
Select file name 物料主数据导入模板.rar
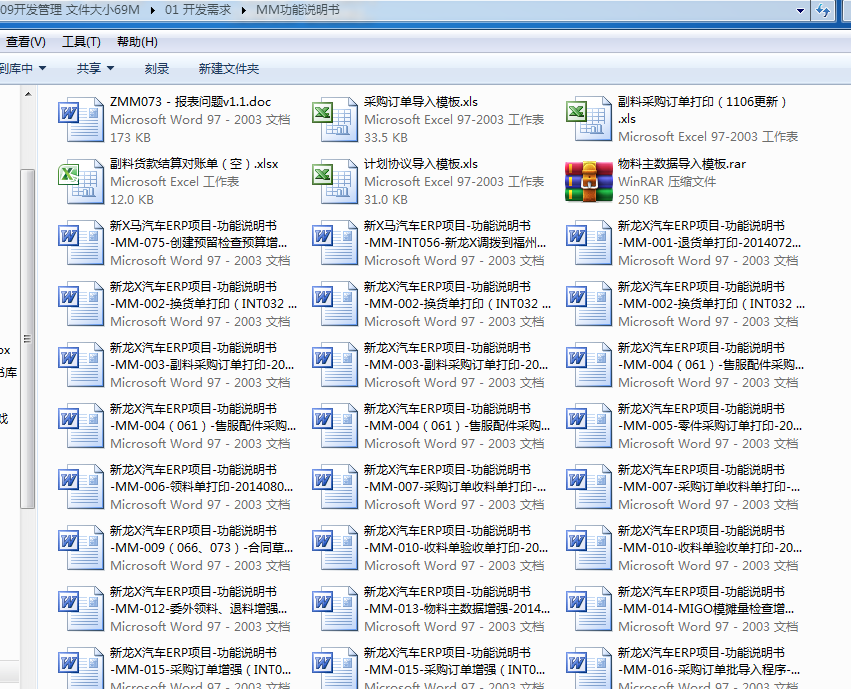pos(682,164)
